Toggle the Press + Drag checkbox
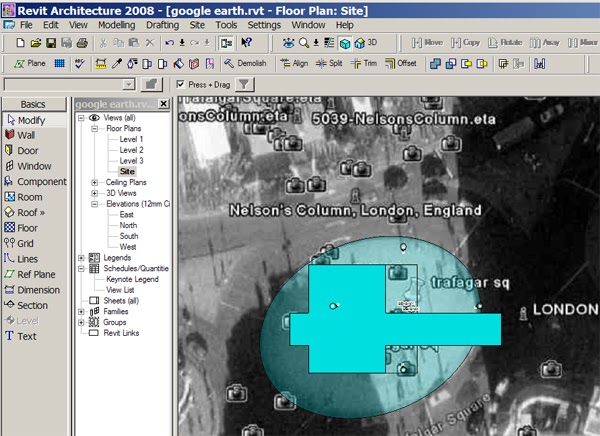Image resolution: width=600 pixels, height=436 pixels. [181, 84]
